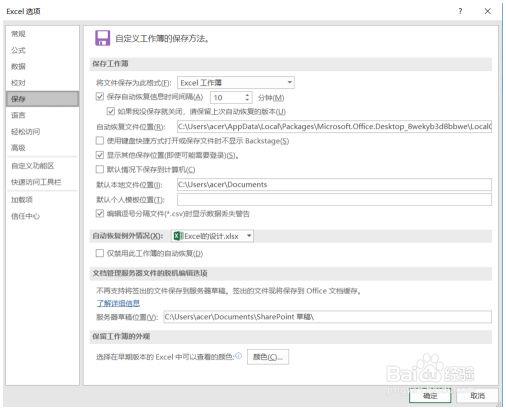Click the 了解详细信息 link

[118, 303]
